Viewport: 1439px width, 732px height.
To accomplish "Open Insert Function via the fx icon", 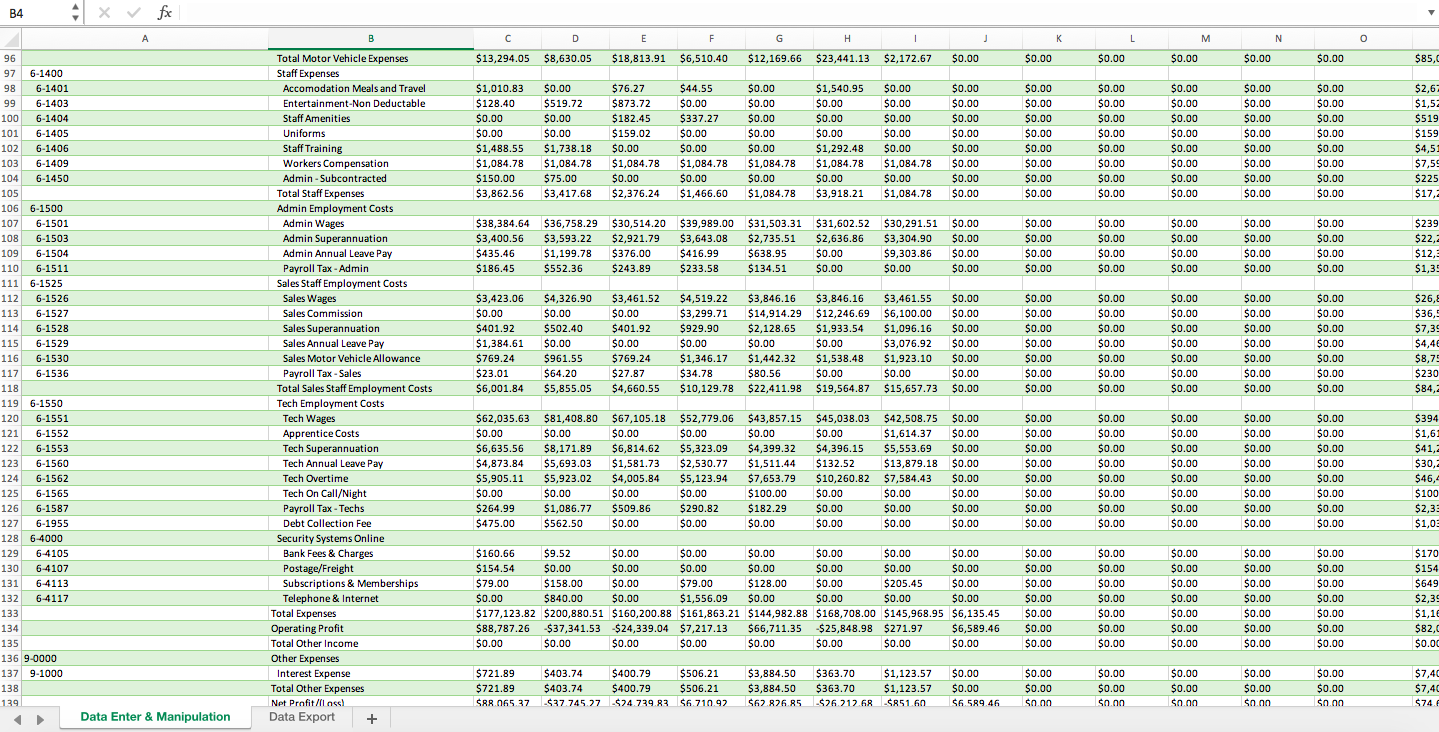I will click(x=165, y=13).
